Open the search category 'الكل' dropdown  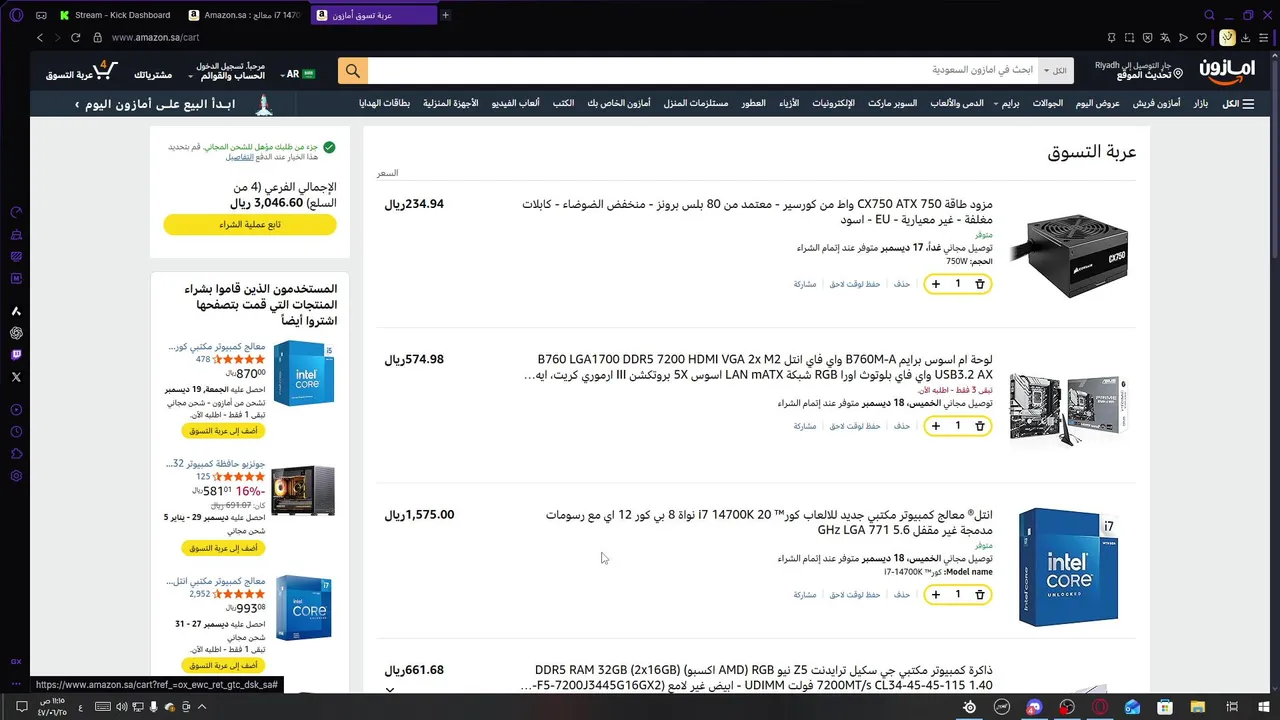click(x=1055, y=71)
